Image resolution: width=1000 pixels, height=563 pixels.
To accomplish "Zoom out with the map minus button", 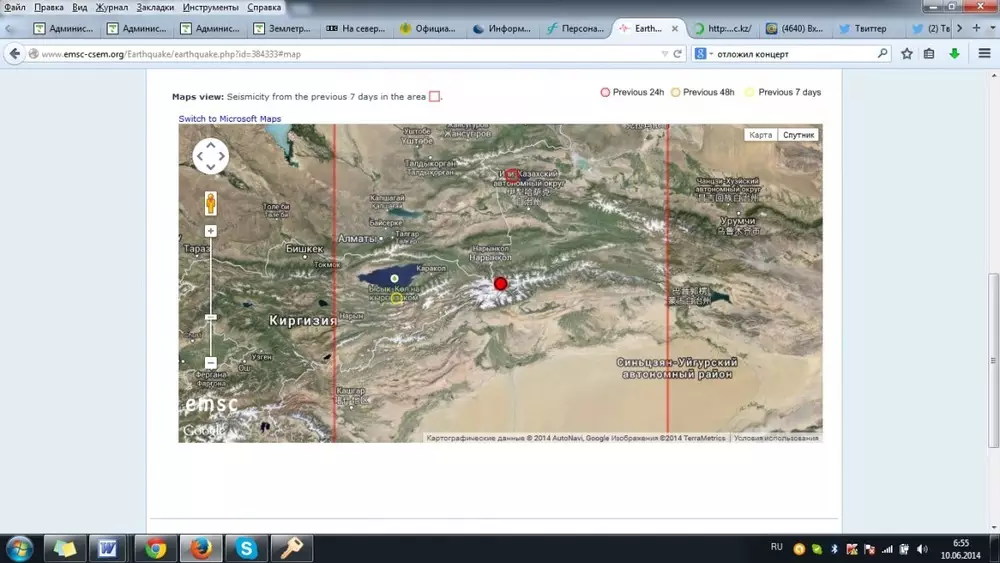I will coord(211,362).
